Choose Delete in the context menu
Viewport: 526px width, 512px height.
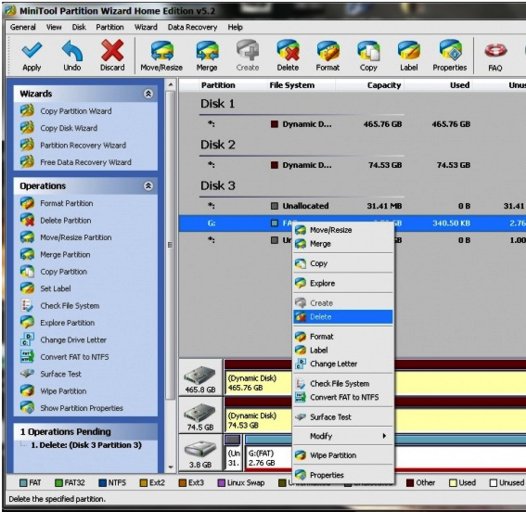[343, 317]
